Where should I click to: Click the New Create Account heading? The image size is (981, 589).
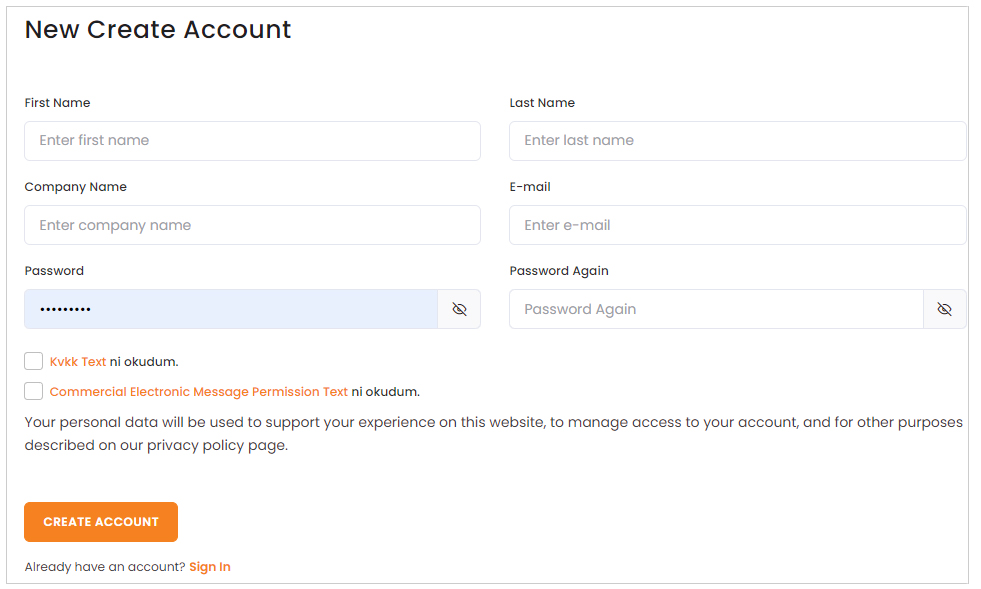coord(158,30)
